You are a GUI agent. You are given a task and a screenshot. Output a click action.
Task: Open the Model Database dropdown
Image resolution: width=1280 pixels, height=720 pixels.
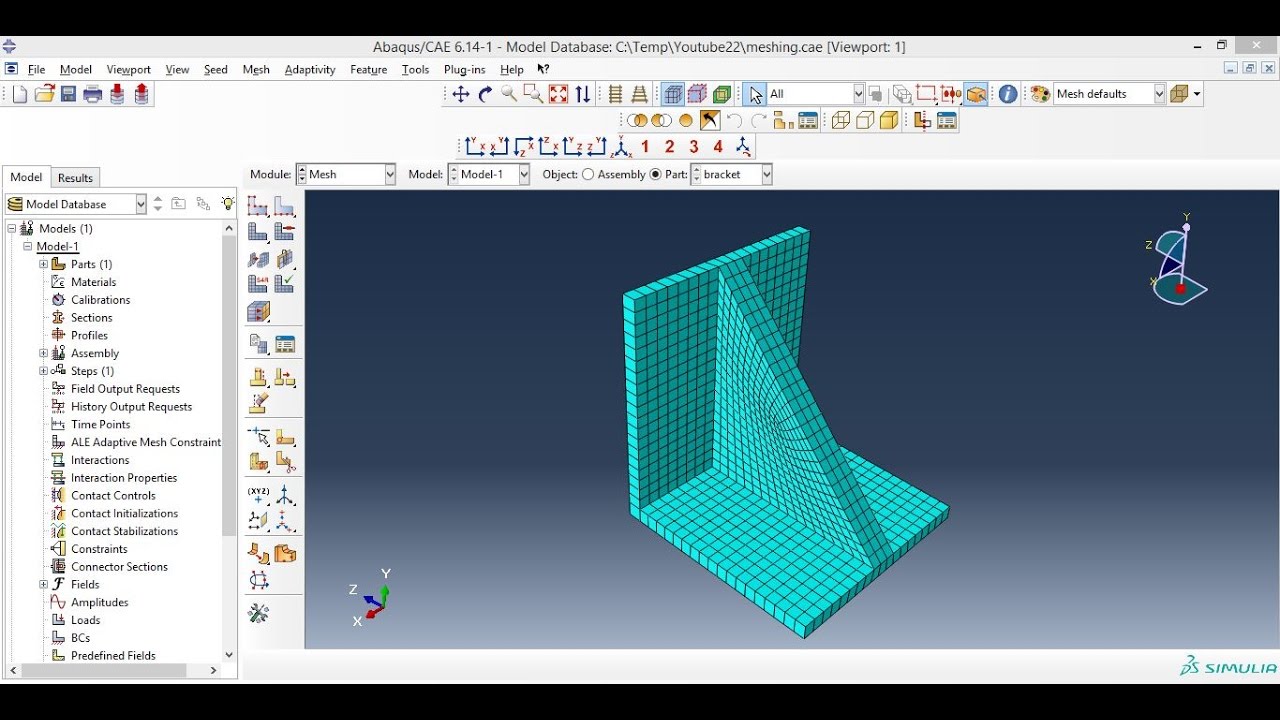[x=76, y=204]
